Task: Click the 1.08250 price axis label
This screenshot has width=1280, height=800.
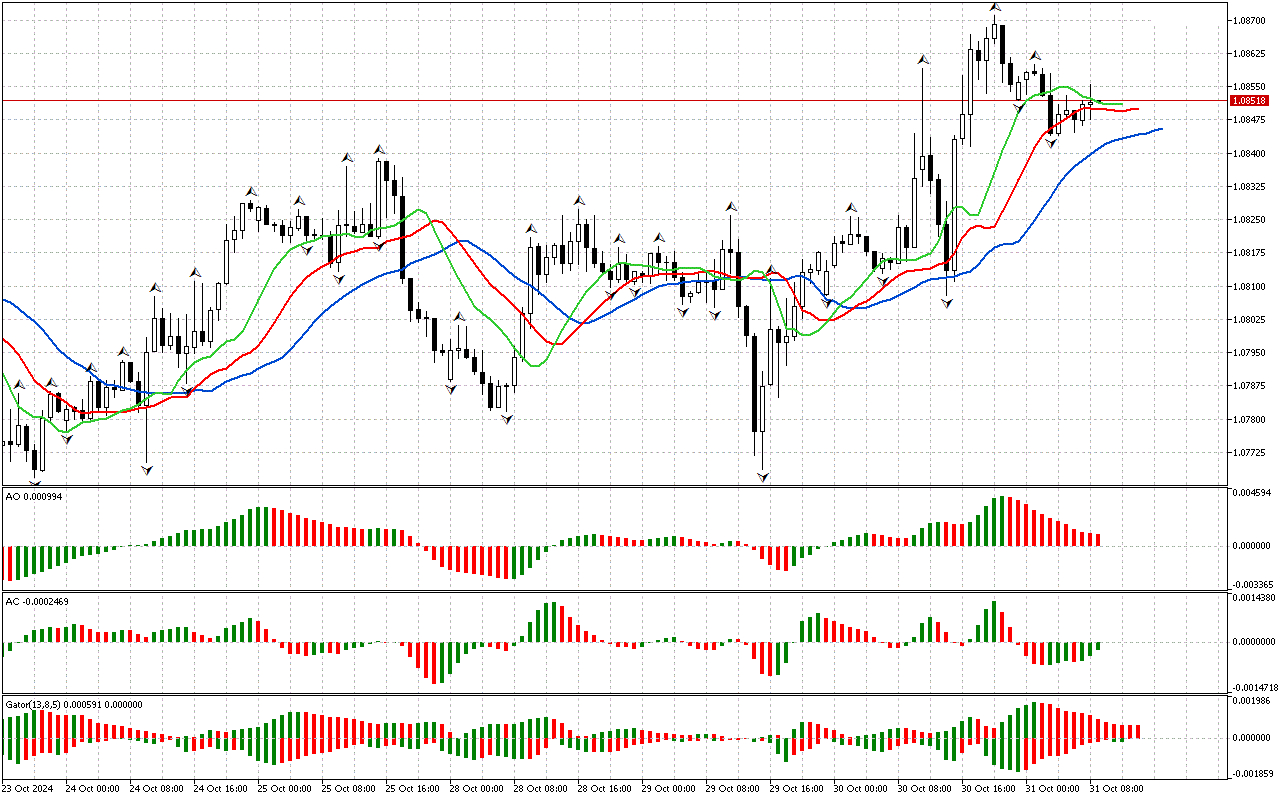Action: point(1250,220)
